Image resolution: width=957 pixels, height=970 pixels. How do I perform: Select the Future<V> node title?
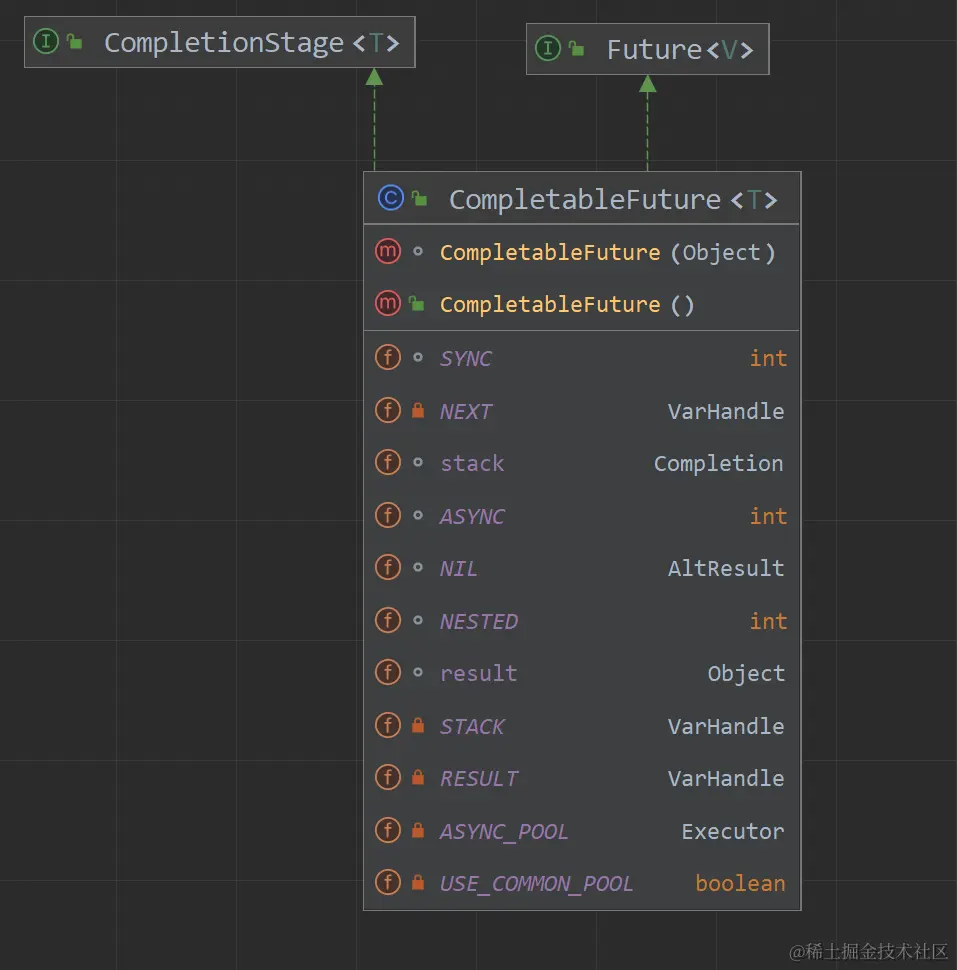[679, 49]
